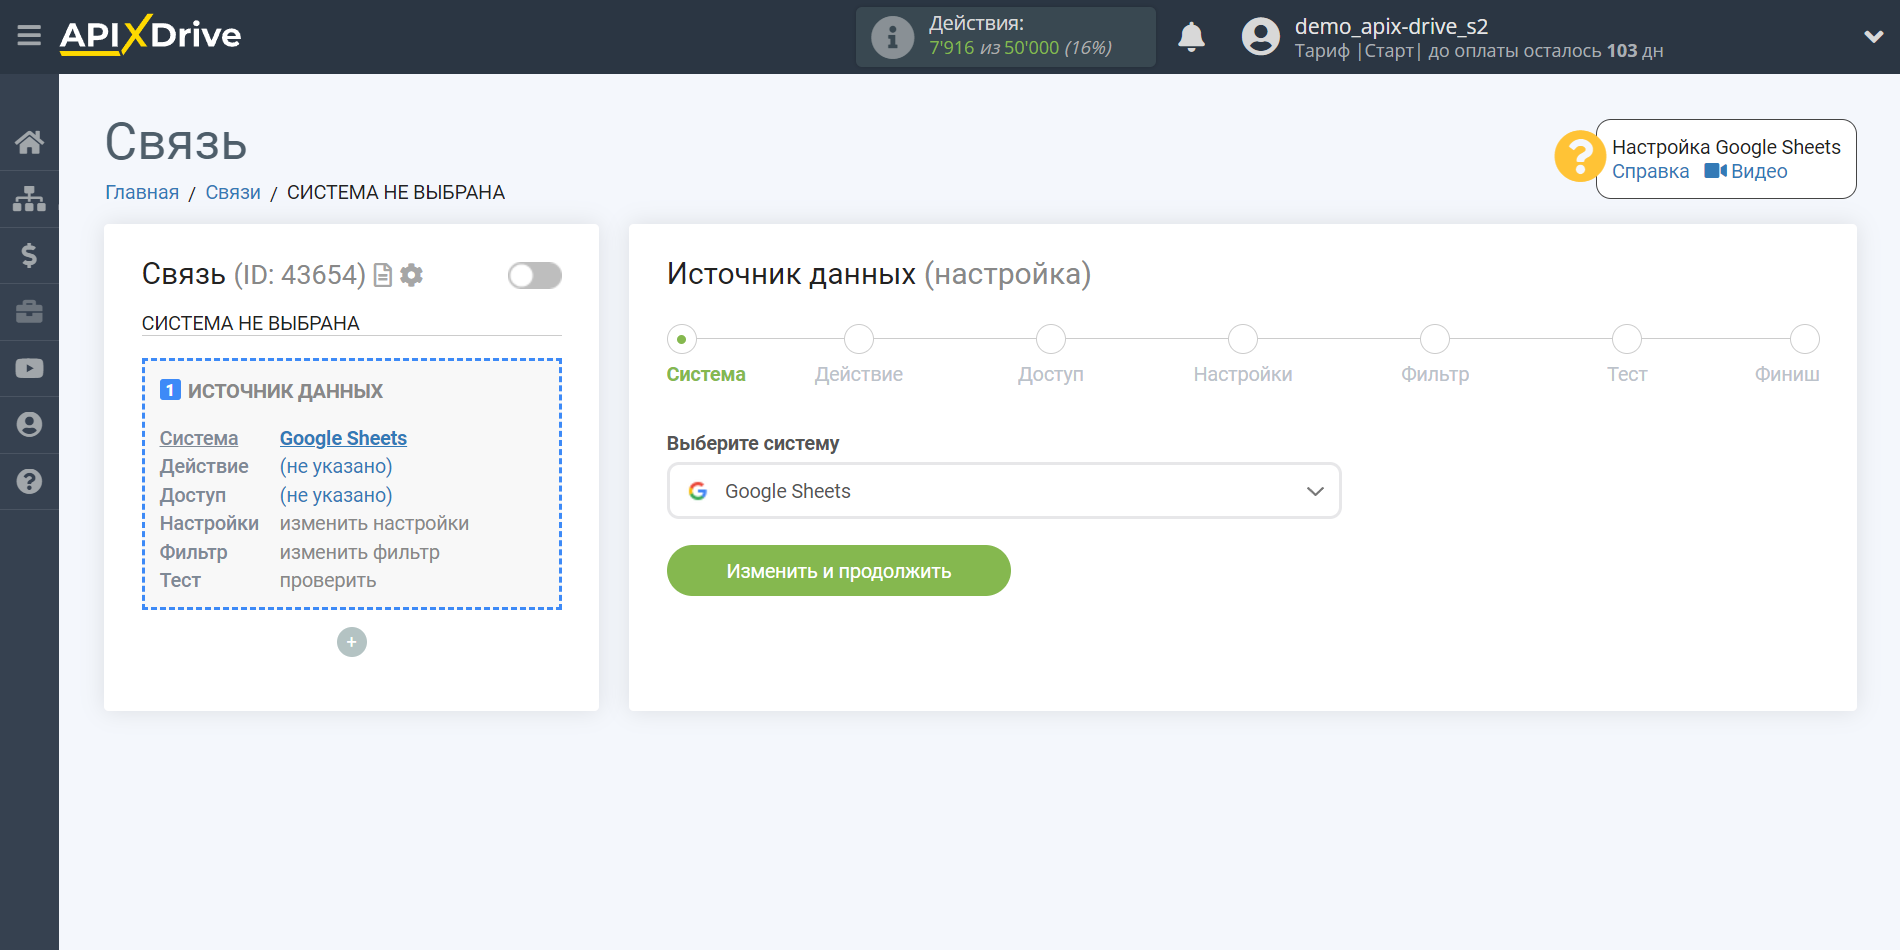Select the Доступ step
Screen dimensions: 1900x950
(1051, 339)
